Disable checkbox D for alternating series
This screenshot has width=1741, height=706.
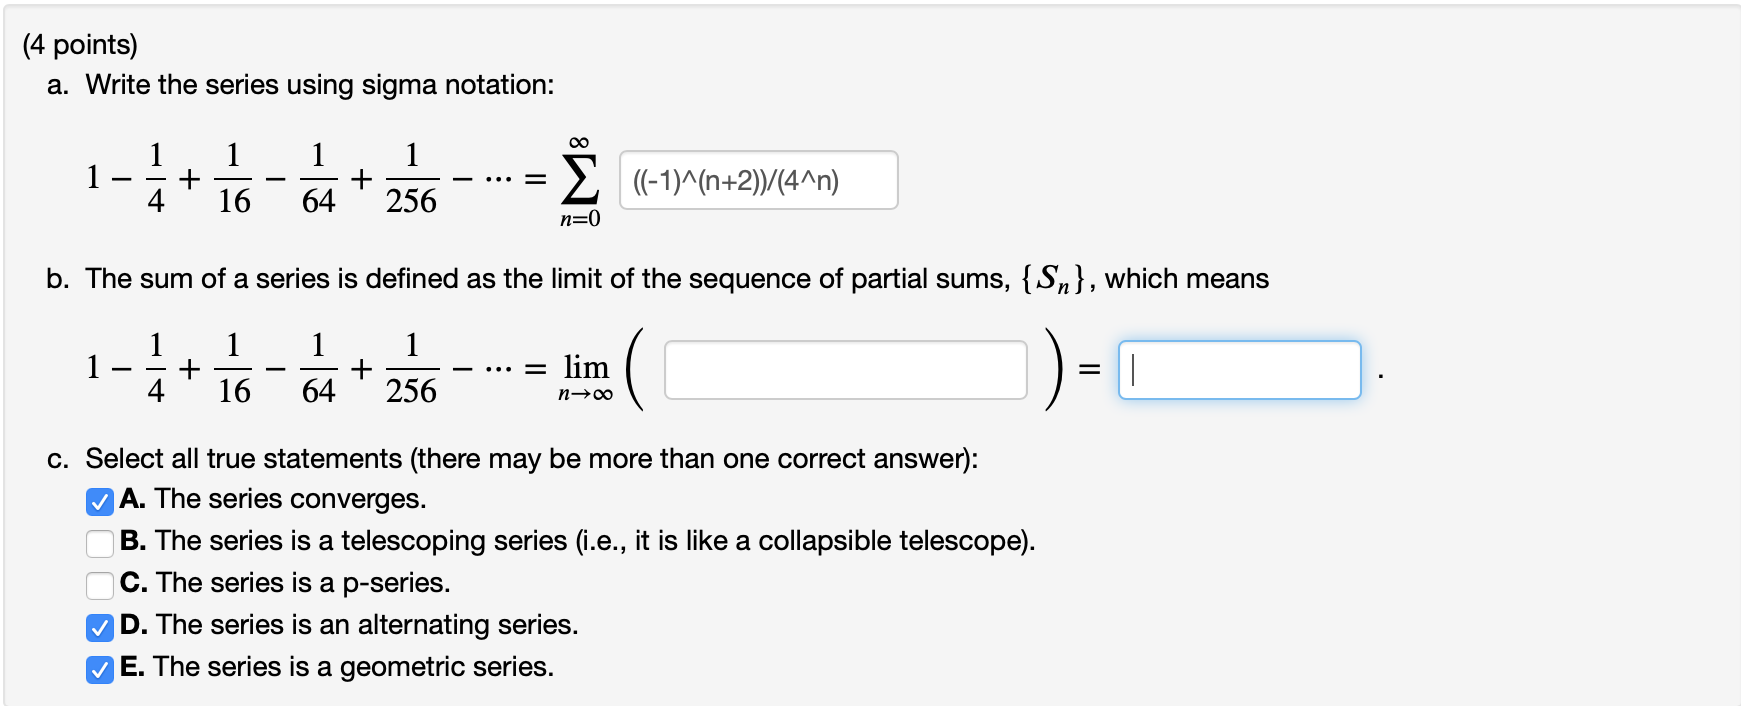pyautogui.click(x=100, y=629)
